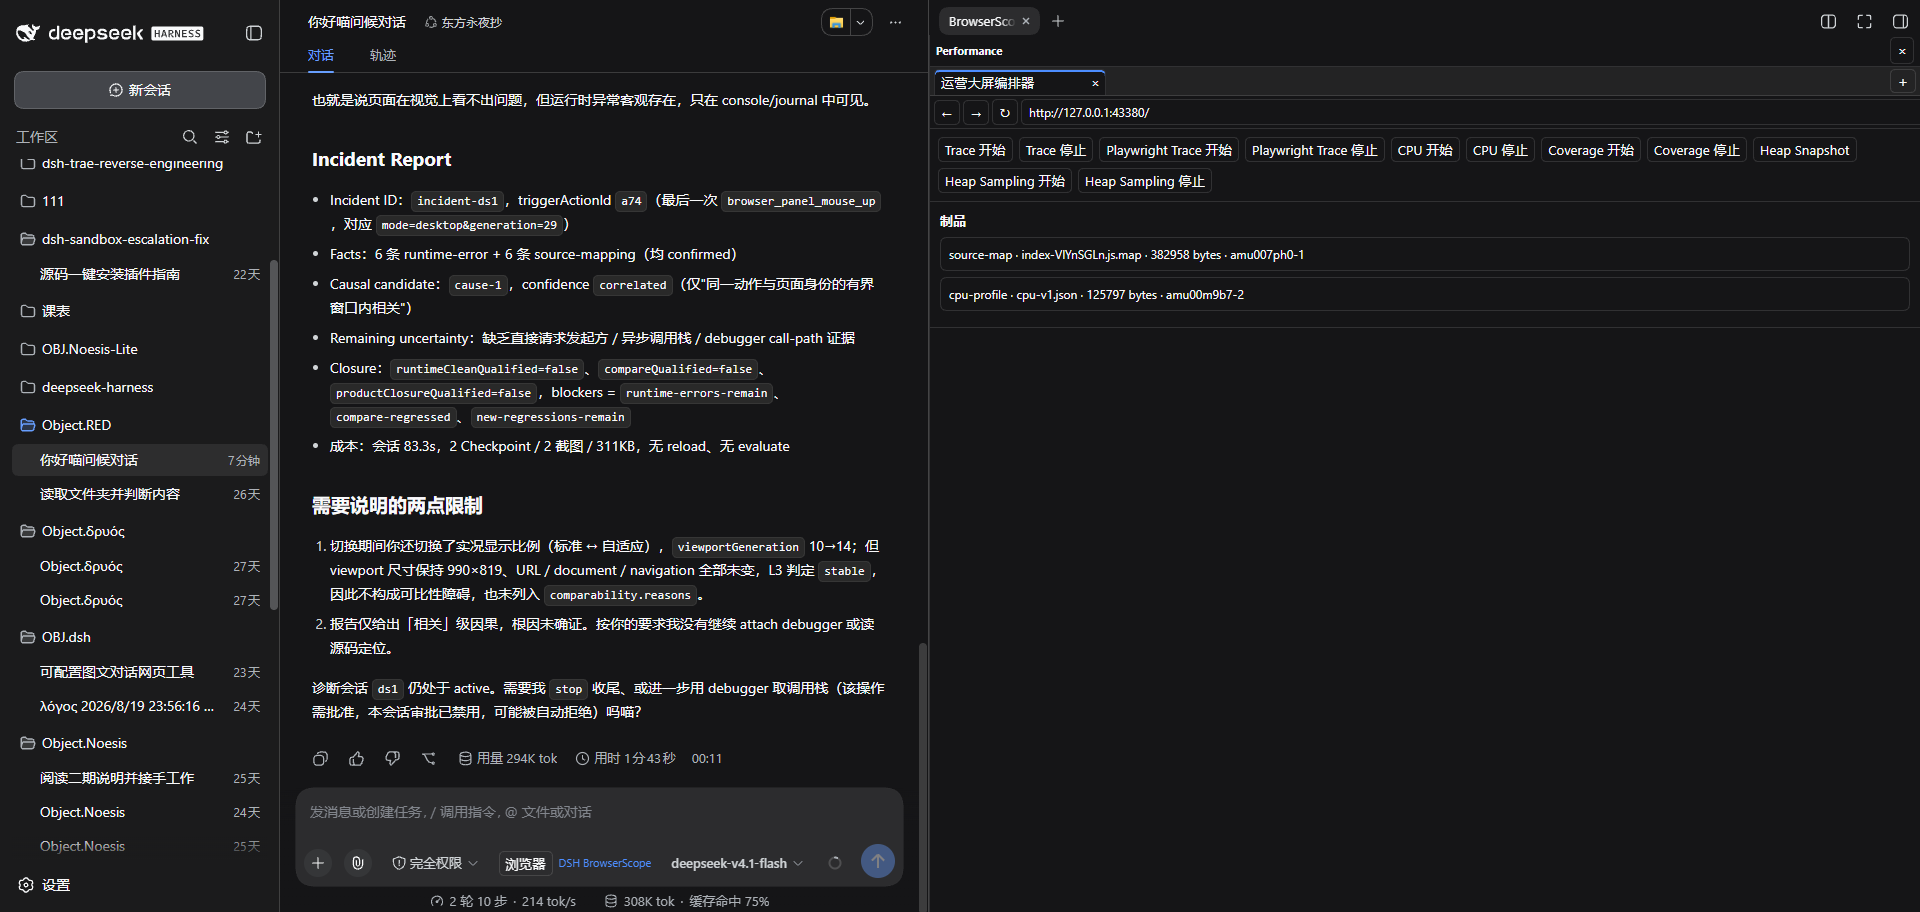Viewport: 1920px width, 912px height.
Task: Switch to the 对话 tab
Action: (320, 55)
